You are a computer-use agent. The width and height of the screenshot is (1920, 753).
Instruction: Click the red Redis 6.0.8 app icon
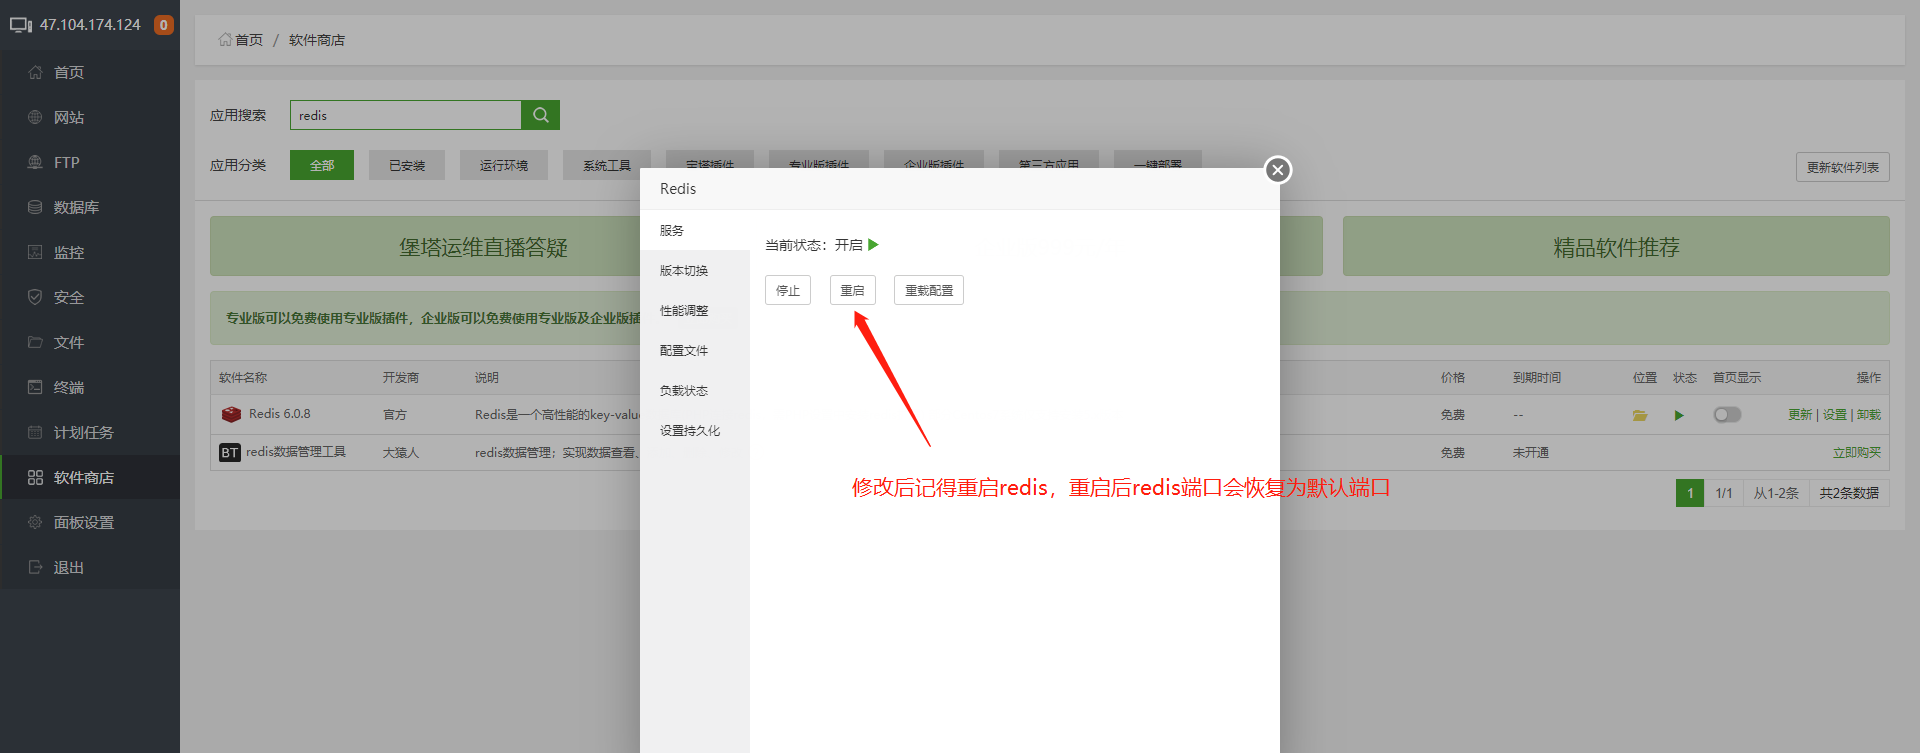[231, 414]
